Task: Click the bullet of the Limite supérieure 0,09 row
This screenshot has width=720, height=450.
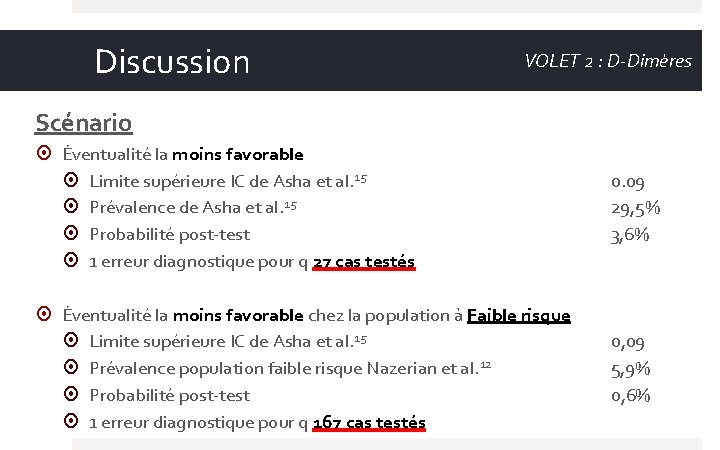Action: (70, 342)
